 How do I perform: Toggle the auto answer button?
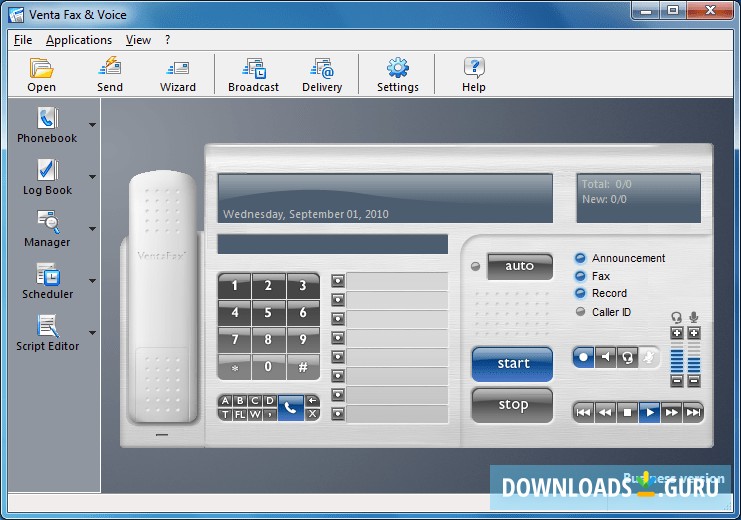[520, 266]
